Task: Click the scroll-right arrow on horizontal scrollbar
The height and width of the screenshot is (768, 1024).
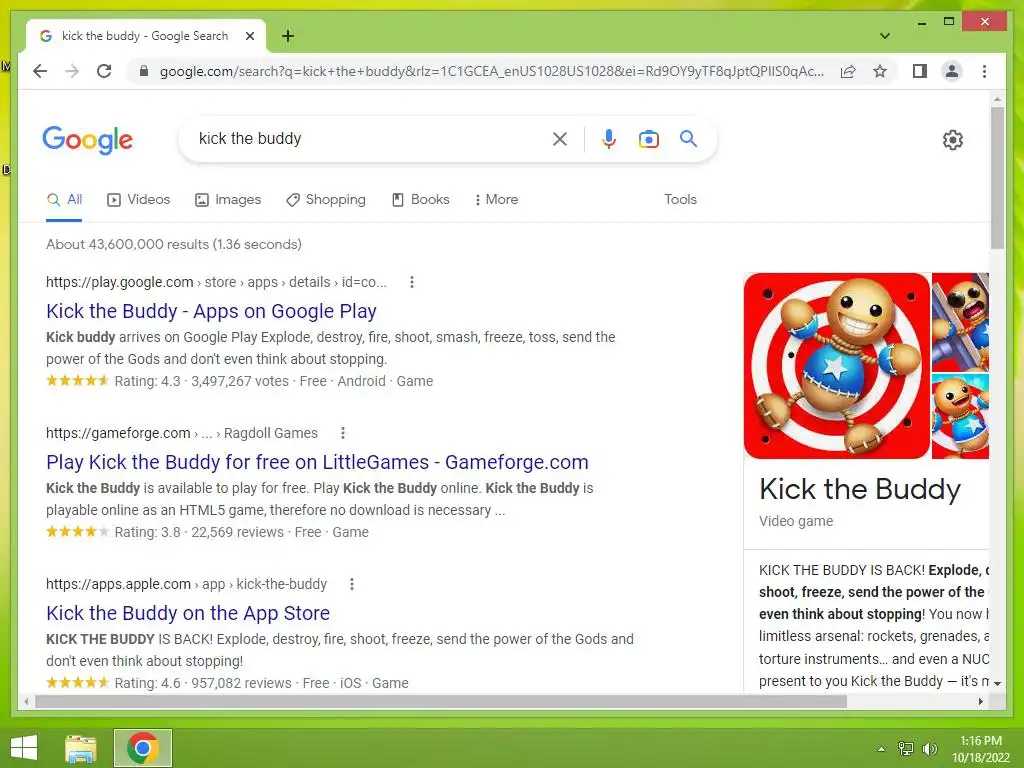Action: click(980, 701)
